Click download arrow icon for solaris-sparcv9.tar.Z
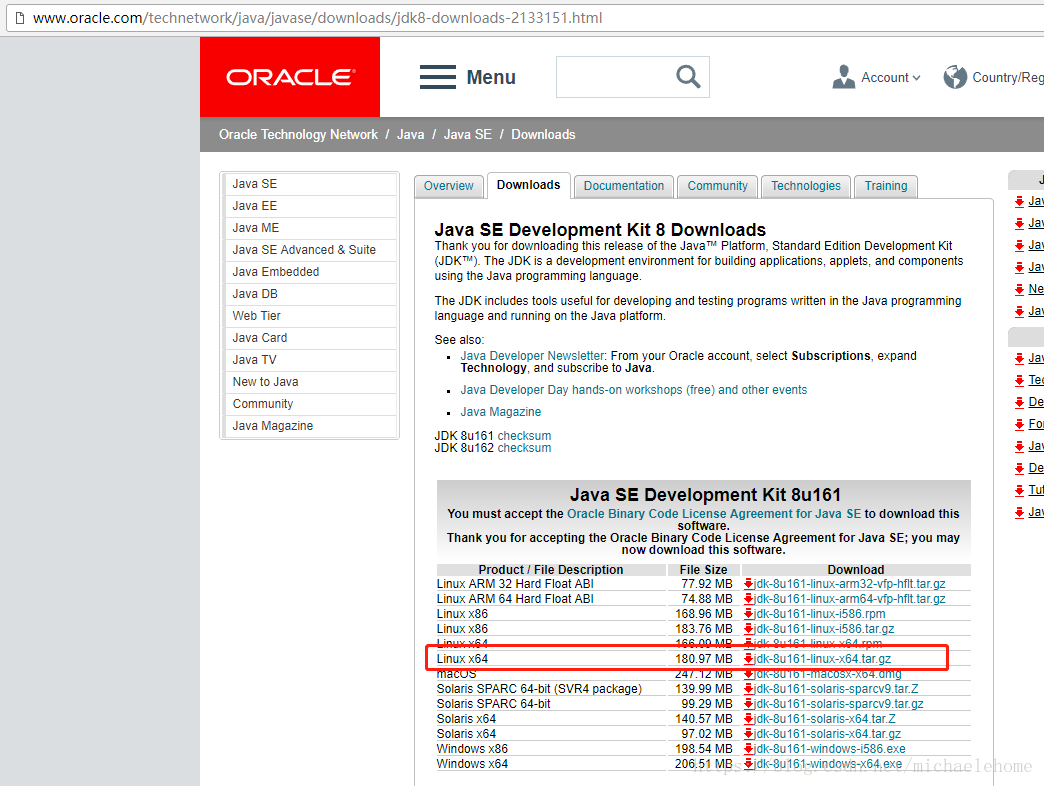Screen dimensions: 1044x786 pos(748,689)
